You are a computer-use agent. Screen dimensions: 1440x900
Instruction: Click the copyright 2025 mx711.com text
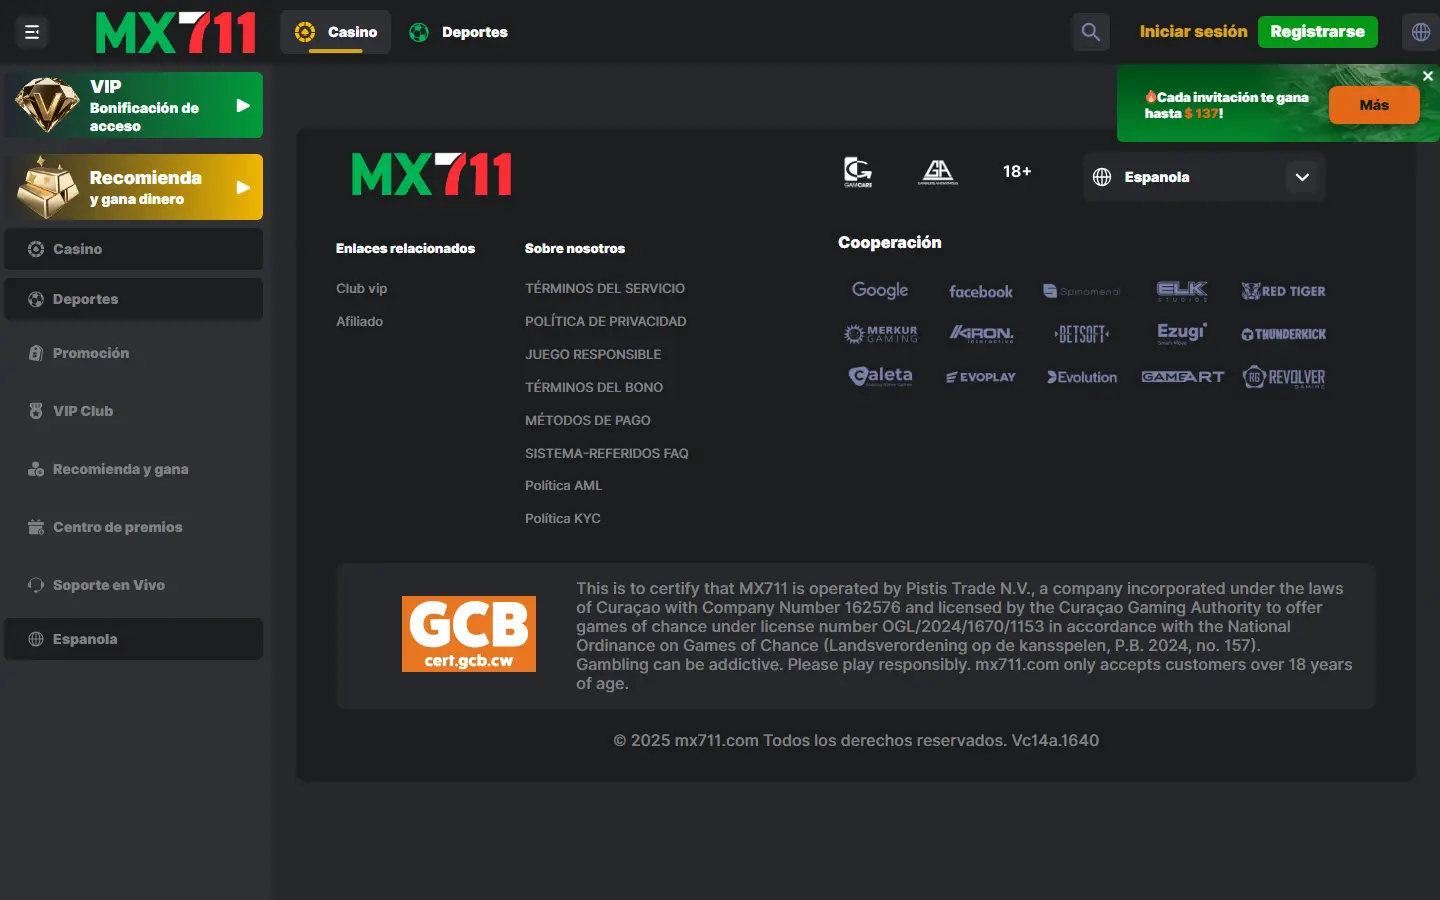click(x=856, y=740)
